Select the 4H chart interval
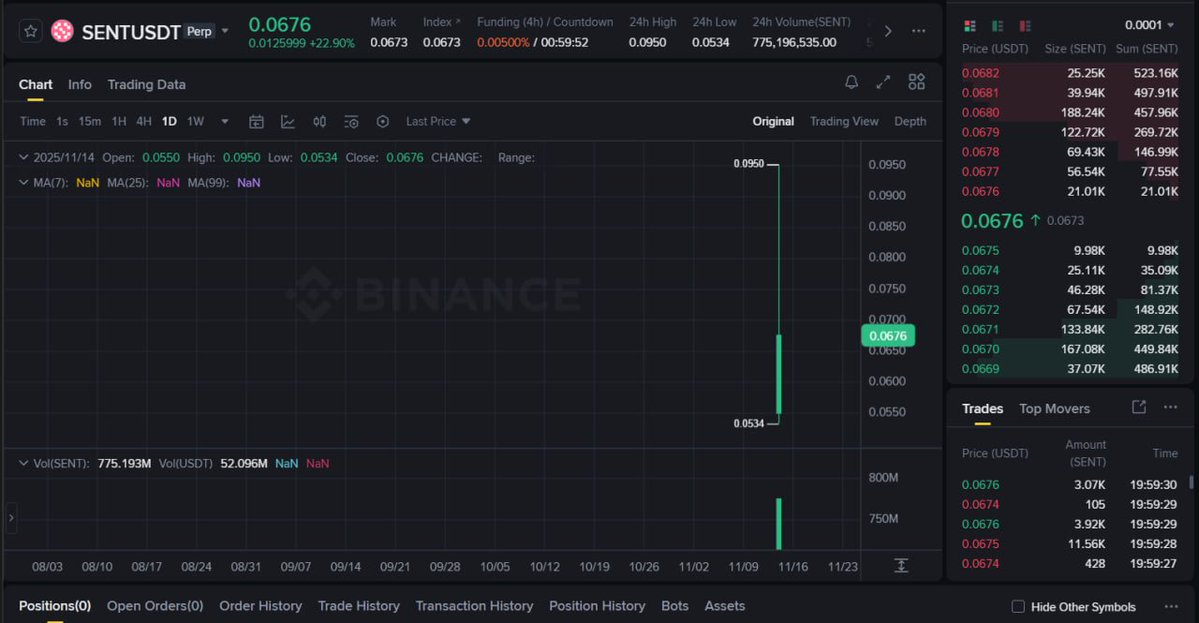Screen dimensions: 1199x623 coord(144,122)
